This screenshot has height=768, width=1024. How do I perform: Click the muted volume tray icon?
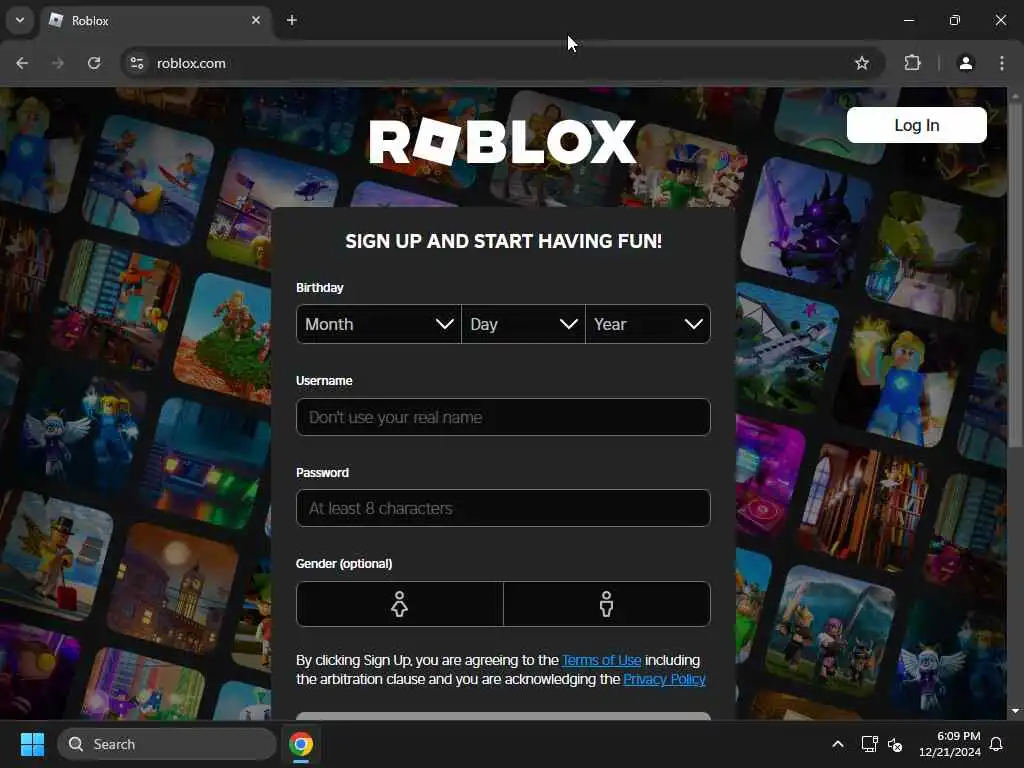[x=895, y=744]
